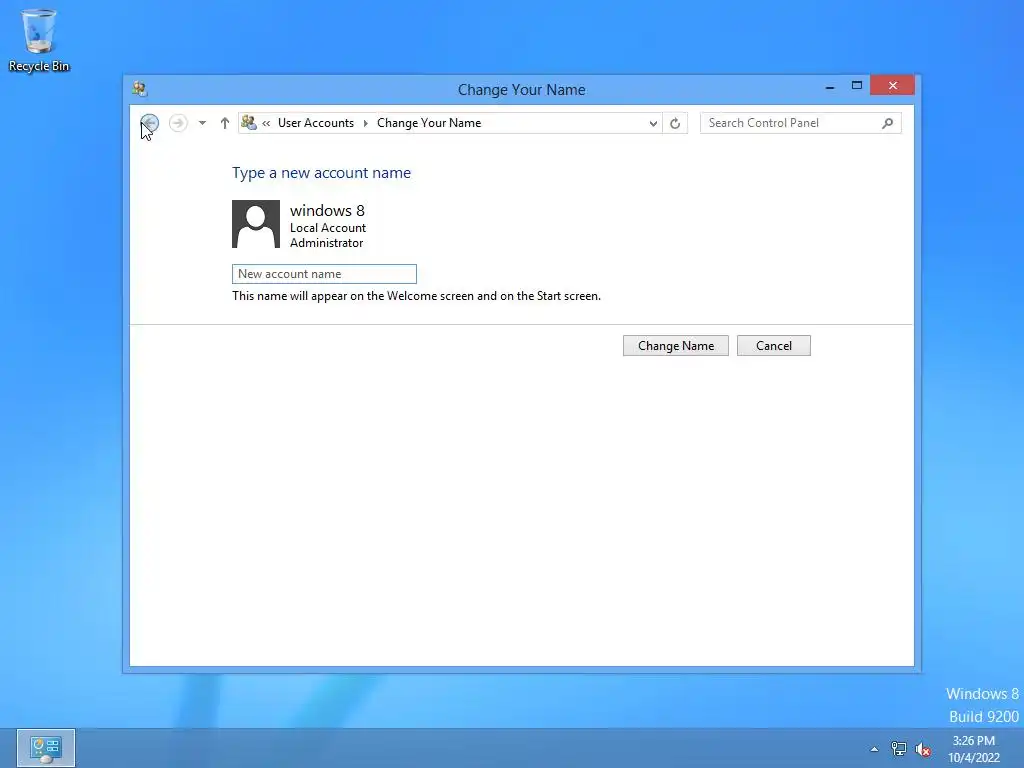Click the 'Local Account' label
This screenshot has height=768, width=1024.
328,228
